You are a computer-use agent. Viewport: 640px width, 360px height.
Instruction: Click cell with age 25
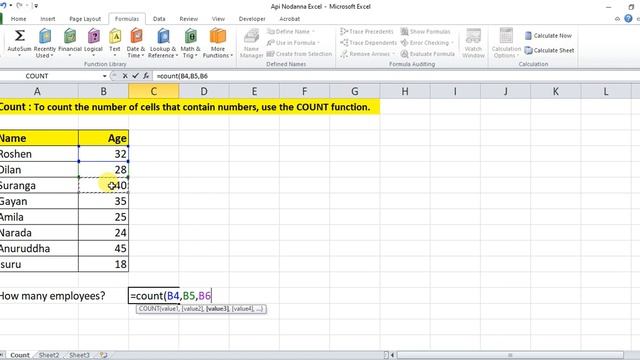pos(103,217)
